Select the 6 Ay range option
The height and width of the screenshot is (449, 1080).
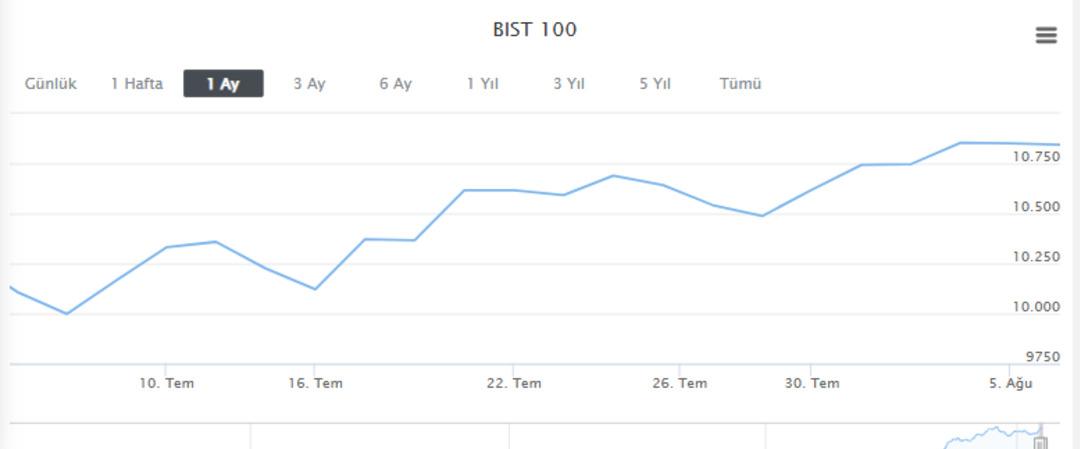click(395, 84)
